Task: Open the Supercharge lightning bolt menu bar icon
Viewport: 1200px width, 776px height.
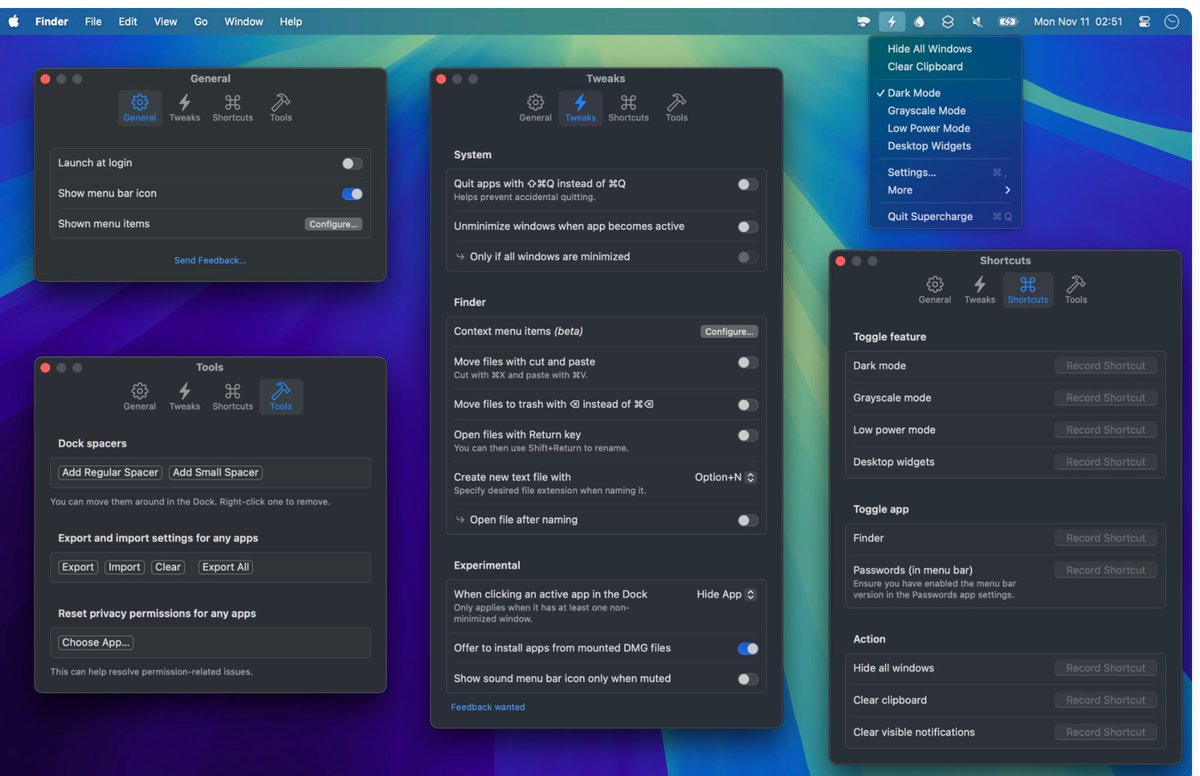Action: click(x=892, y=21)
